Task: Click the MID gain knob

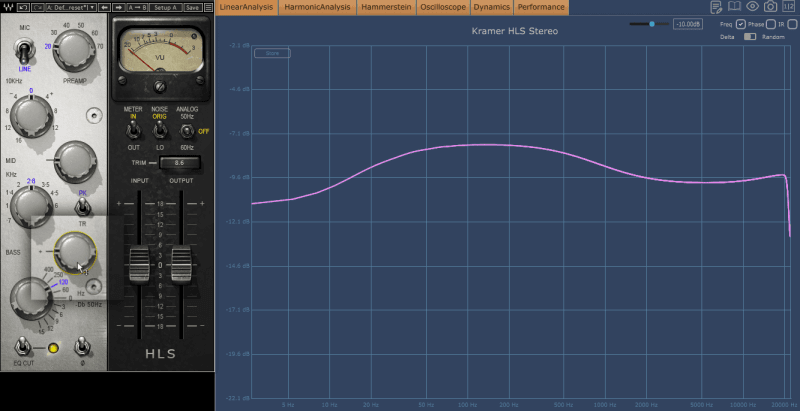Action: tap(75, 162)
